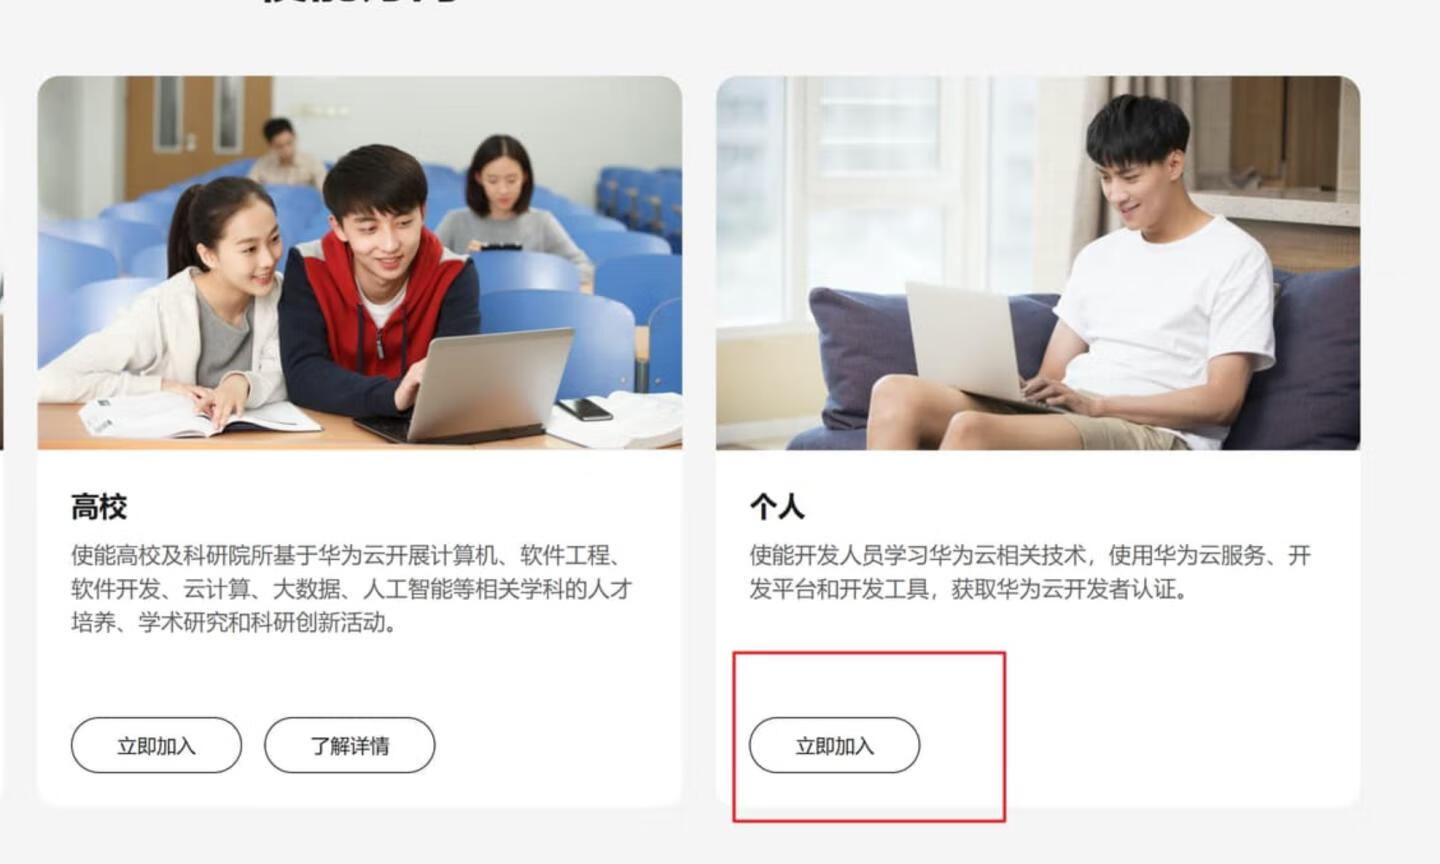Screen dimensions: 1440x864
Task: Click the 高校 description starting 使能高校及科研院所
Action: (351, 589)
